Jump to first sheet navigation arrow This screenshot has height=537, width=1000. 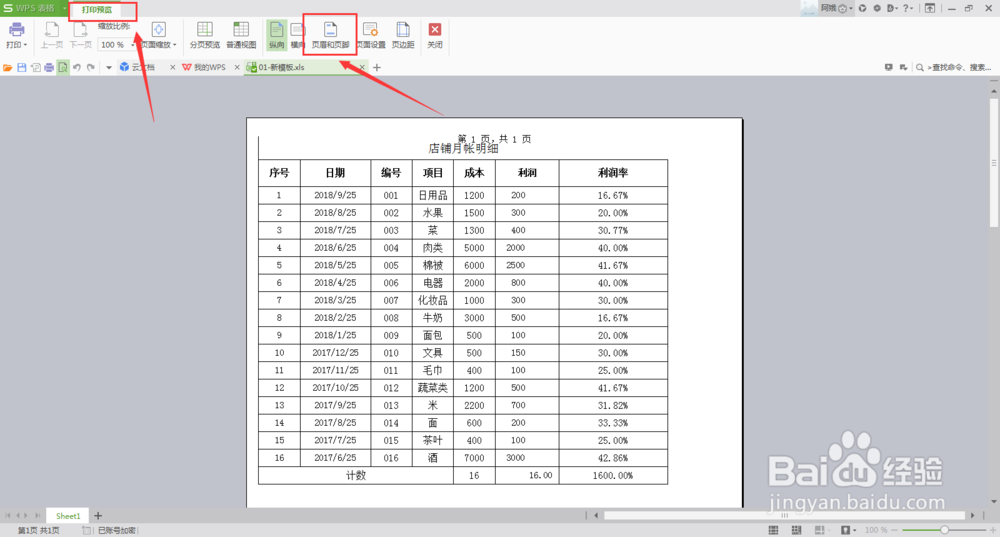click(8, 515)
